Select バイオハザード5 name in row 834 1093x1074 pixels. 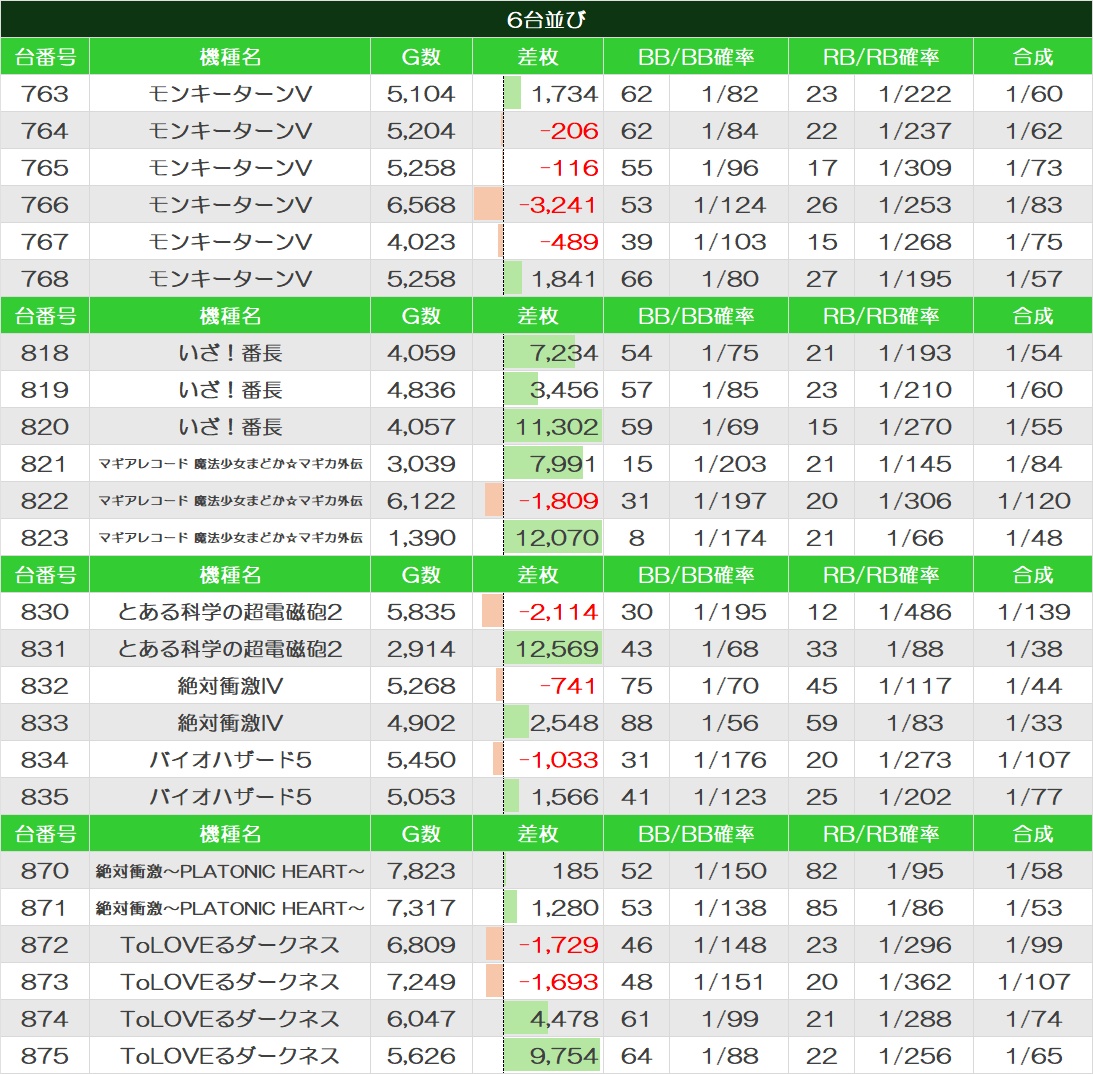230,760
